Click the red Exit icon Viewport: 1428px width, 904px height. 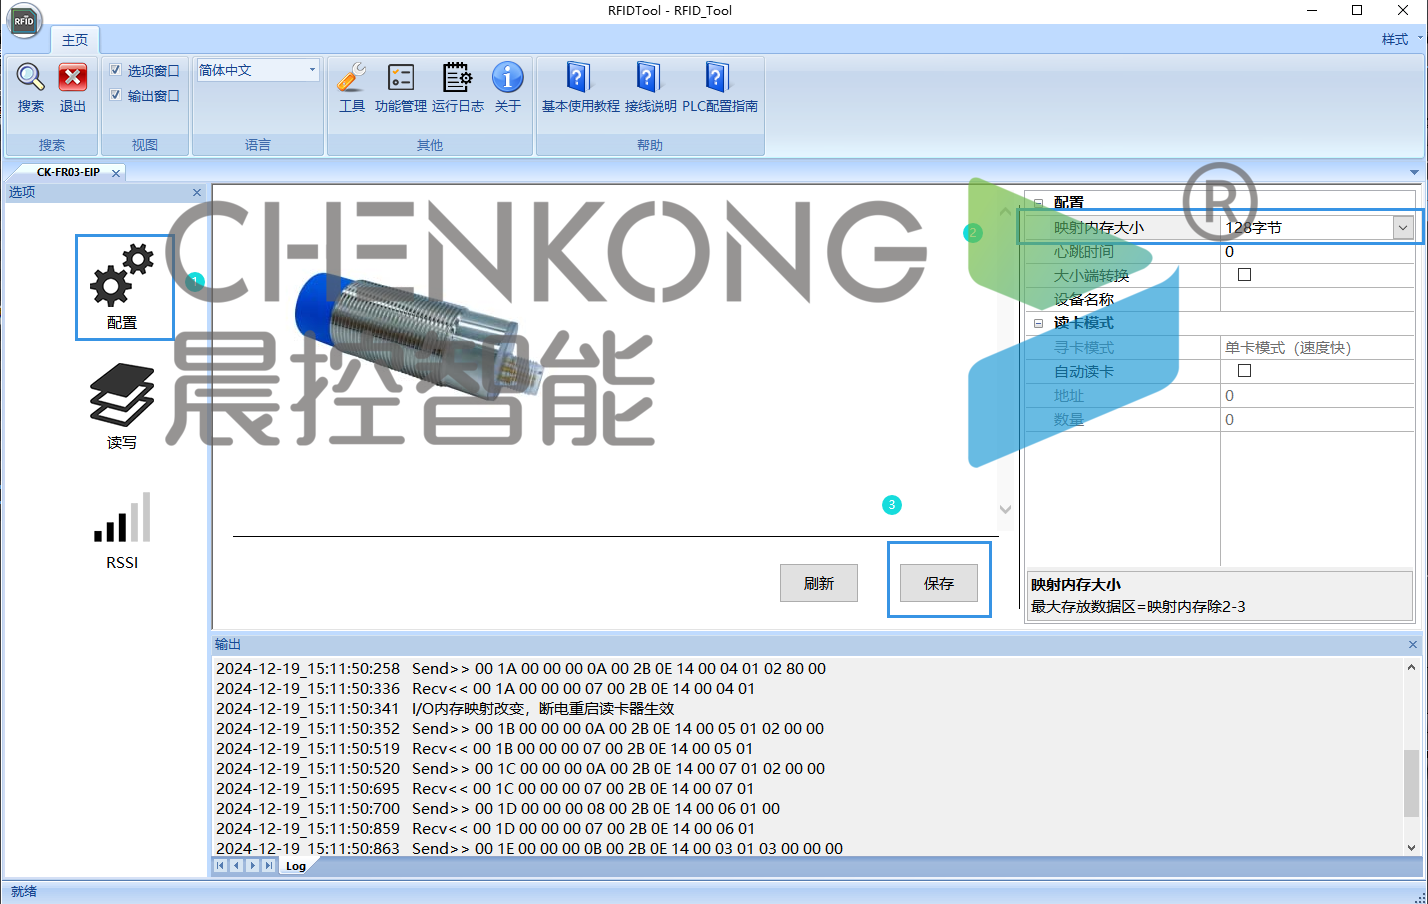(x=72, y=78)
